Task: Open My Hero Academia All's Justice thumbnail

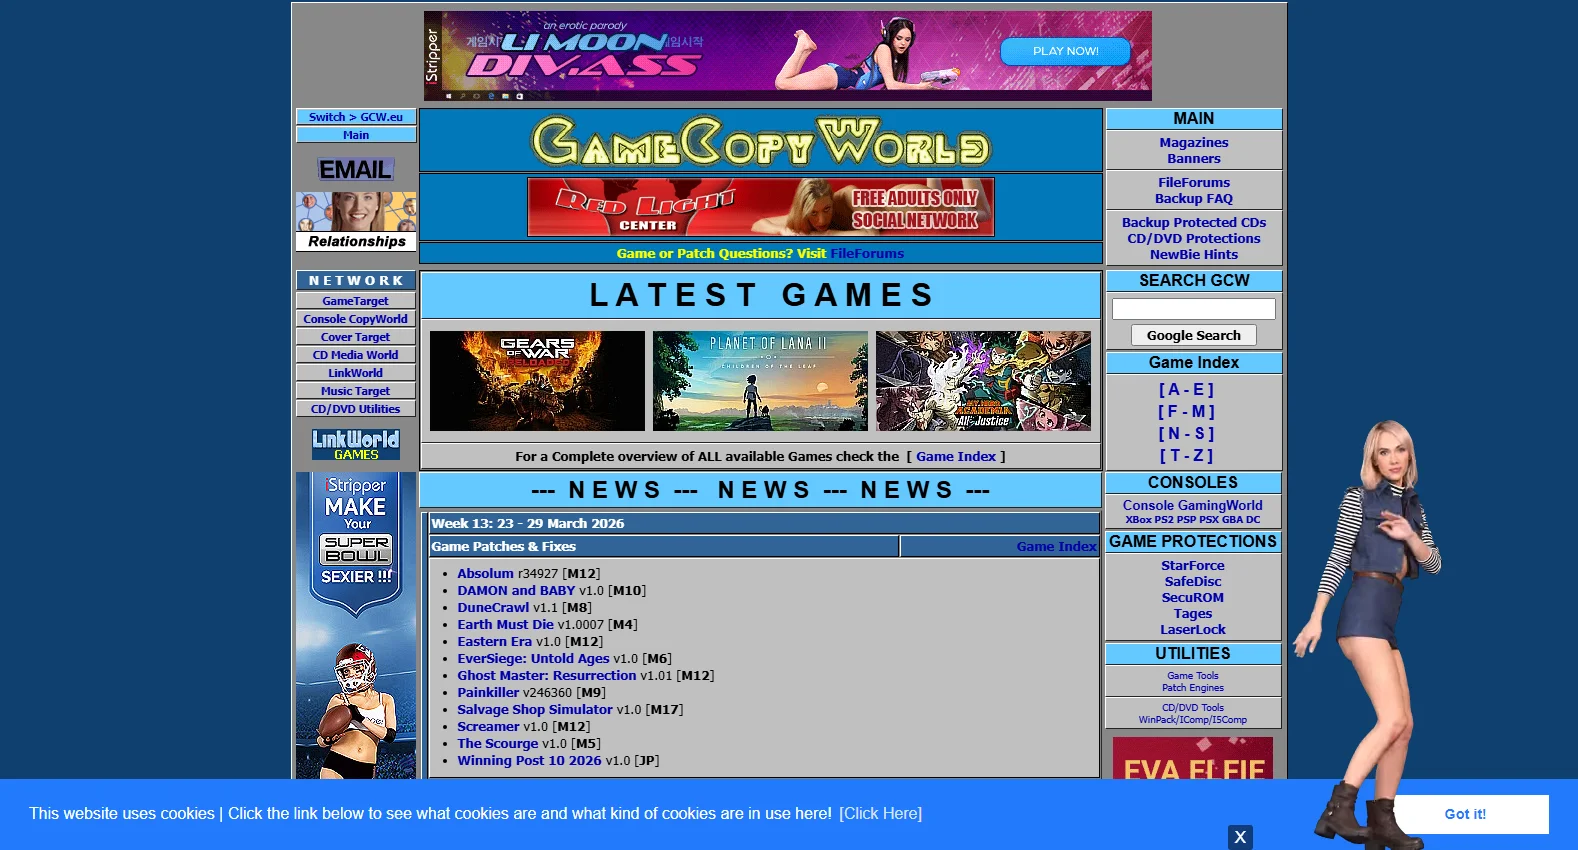Action: (983, 381)
